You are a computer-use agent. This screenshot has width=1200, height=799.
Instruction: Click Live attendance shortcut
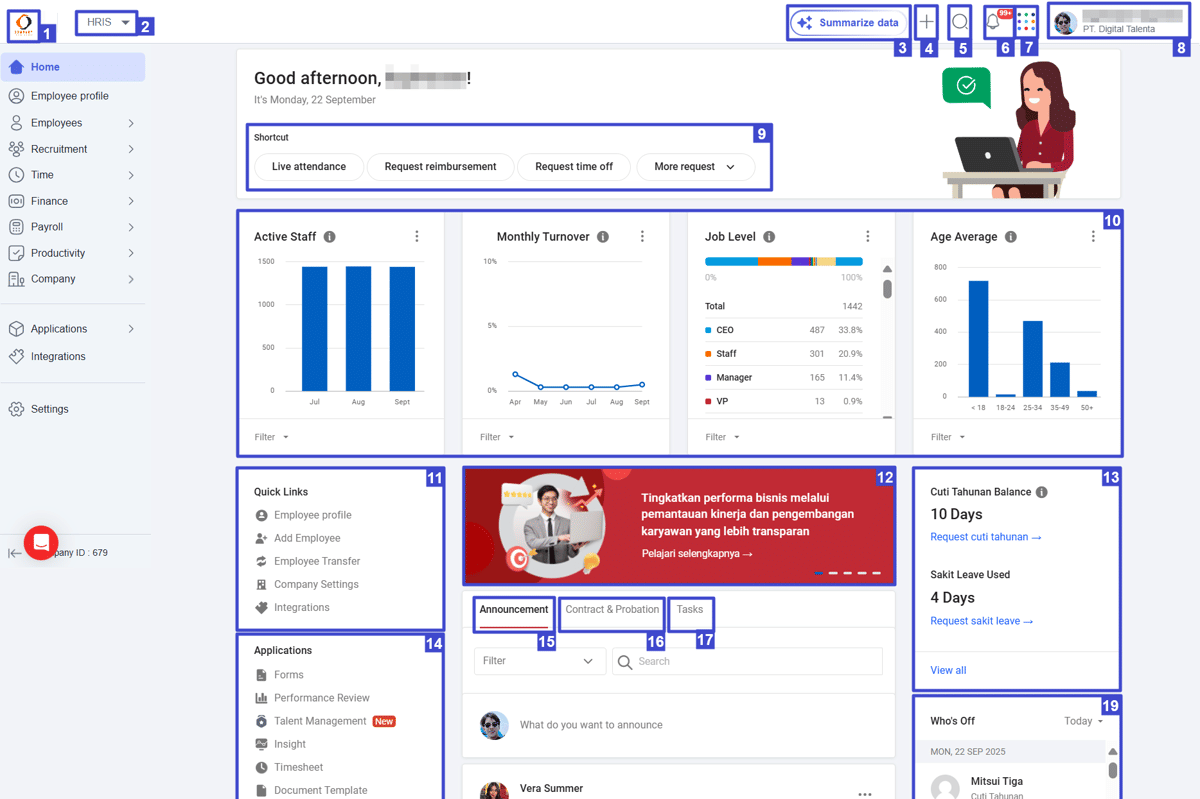pos(309,167)
